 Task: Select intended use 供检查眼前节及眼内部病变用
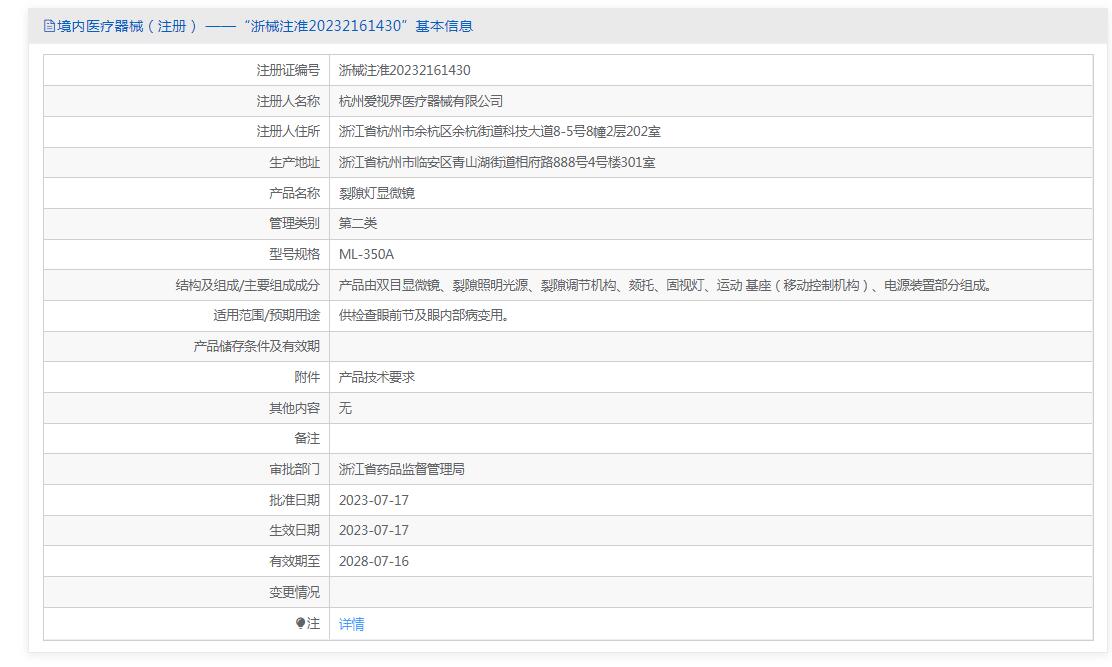pos(423,315)
